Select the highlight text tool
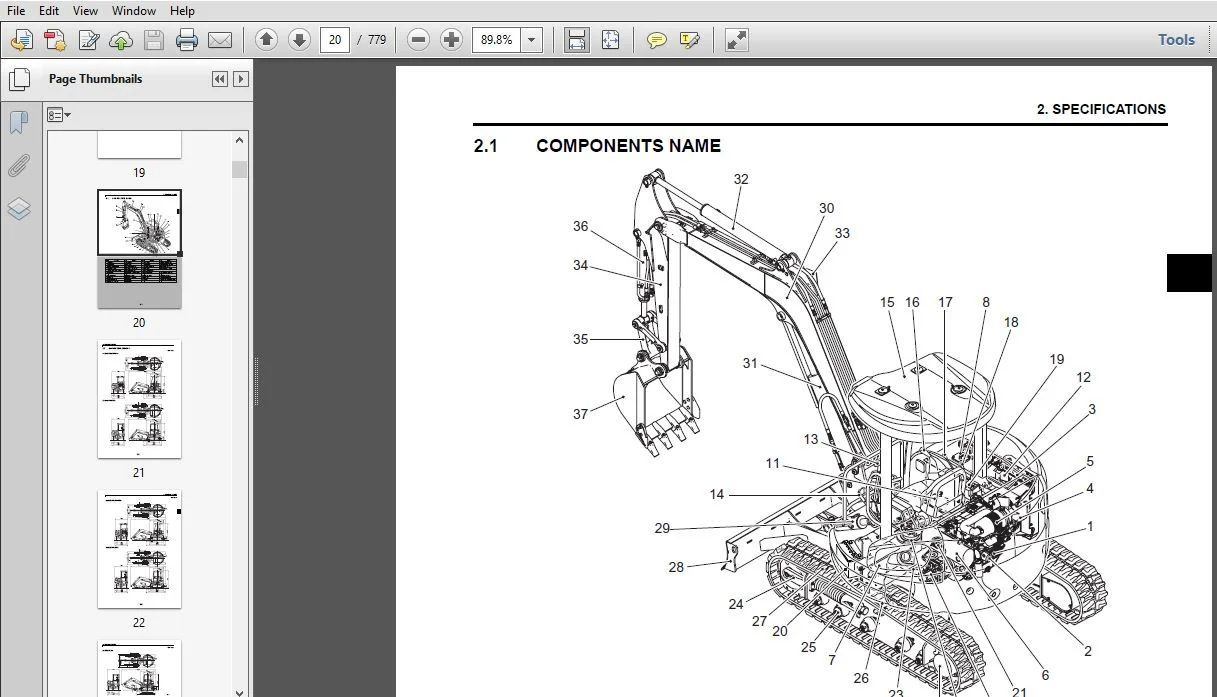This screenshot has height=697, width=1217. coord(690,40)
